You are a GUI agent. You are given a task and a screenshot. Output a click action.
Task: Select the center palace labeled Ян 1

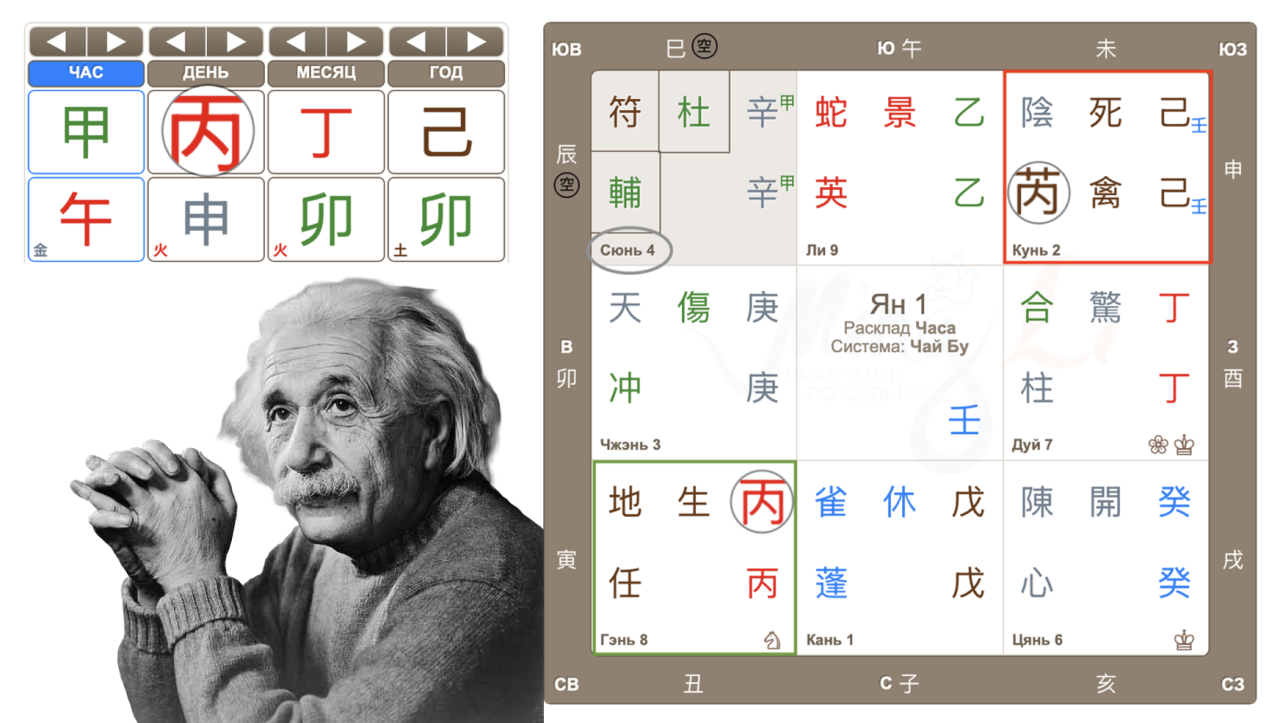899,362
